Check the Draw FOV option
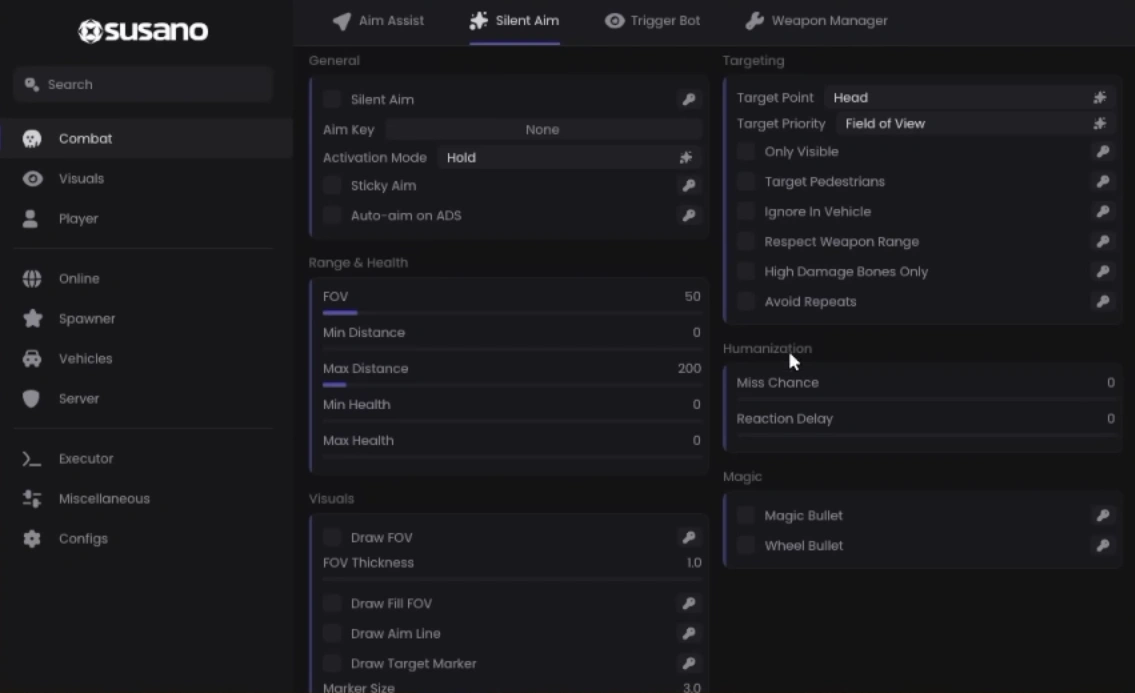Image resolution: width=1135 pixels, height=693 pixels. pyautogui.click(x=332, y=537)
